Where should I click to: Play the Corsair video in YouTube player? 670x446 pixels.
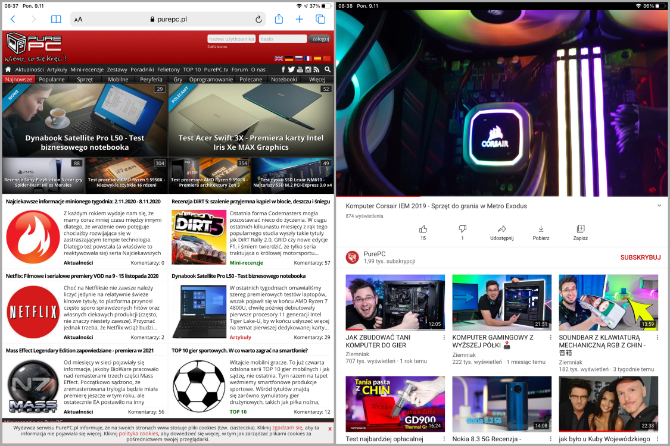pyautogui.click(x=502, y=103)
